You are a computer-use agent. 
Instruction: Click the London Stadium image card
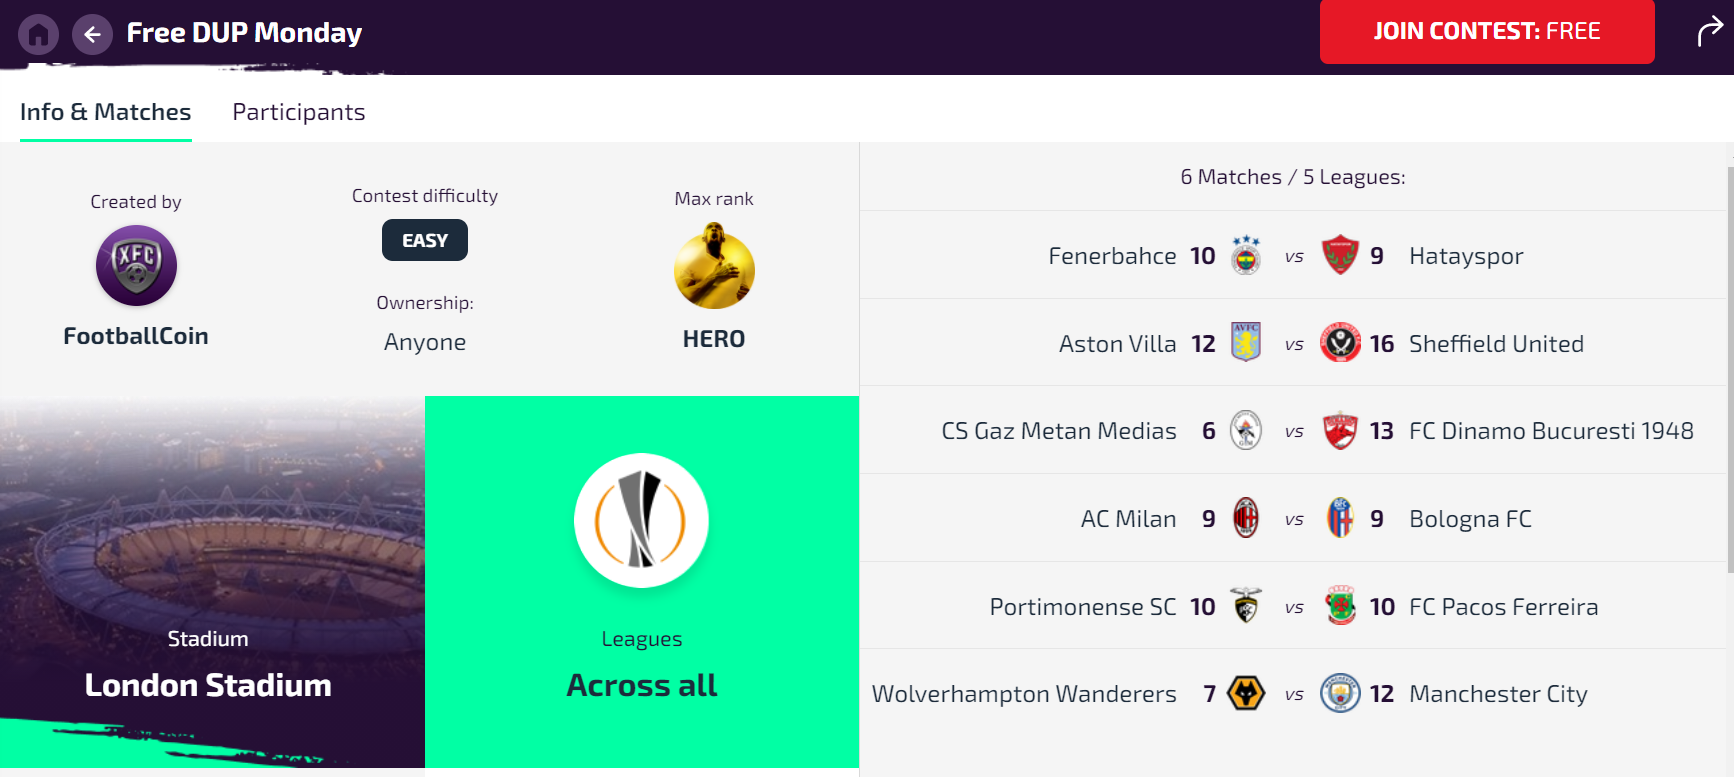(212, 582)
